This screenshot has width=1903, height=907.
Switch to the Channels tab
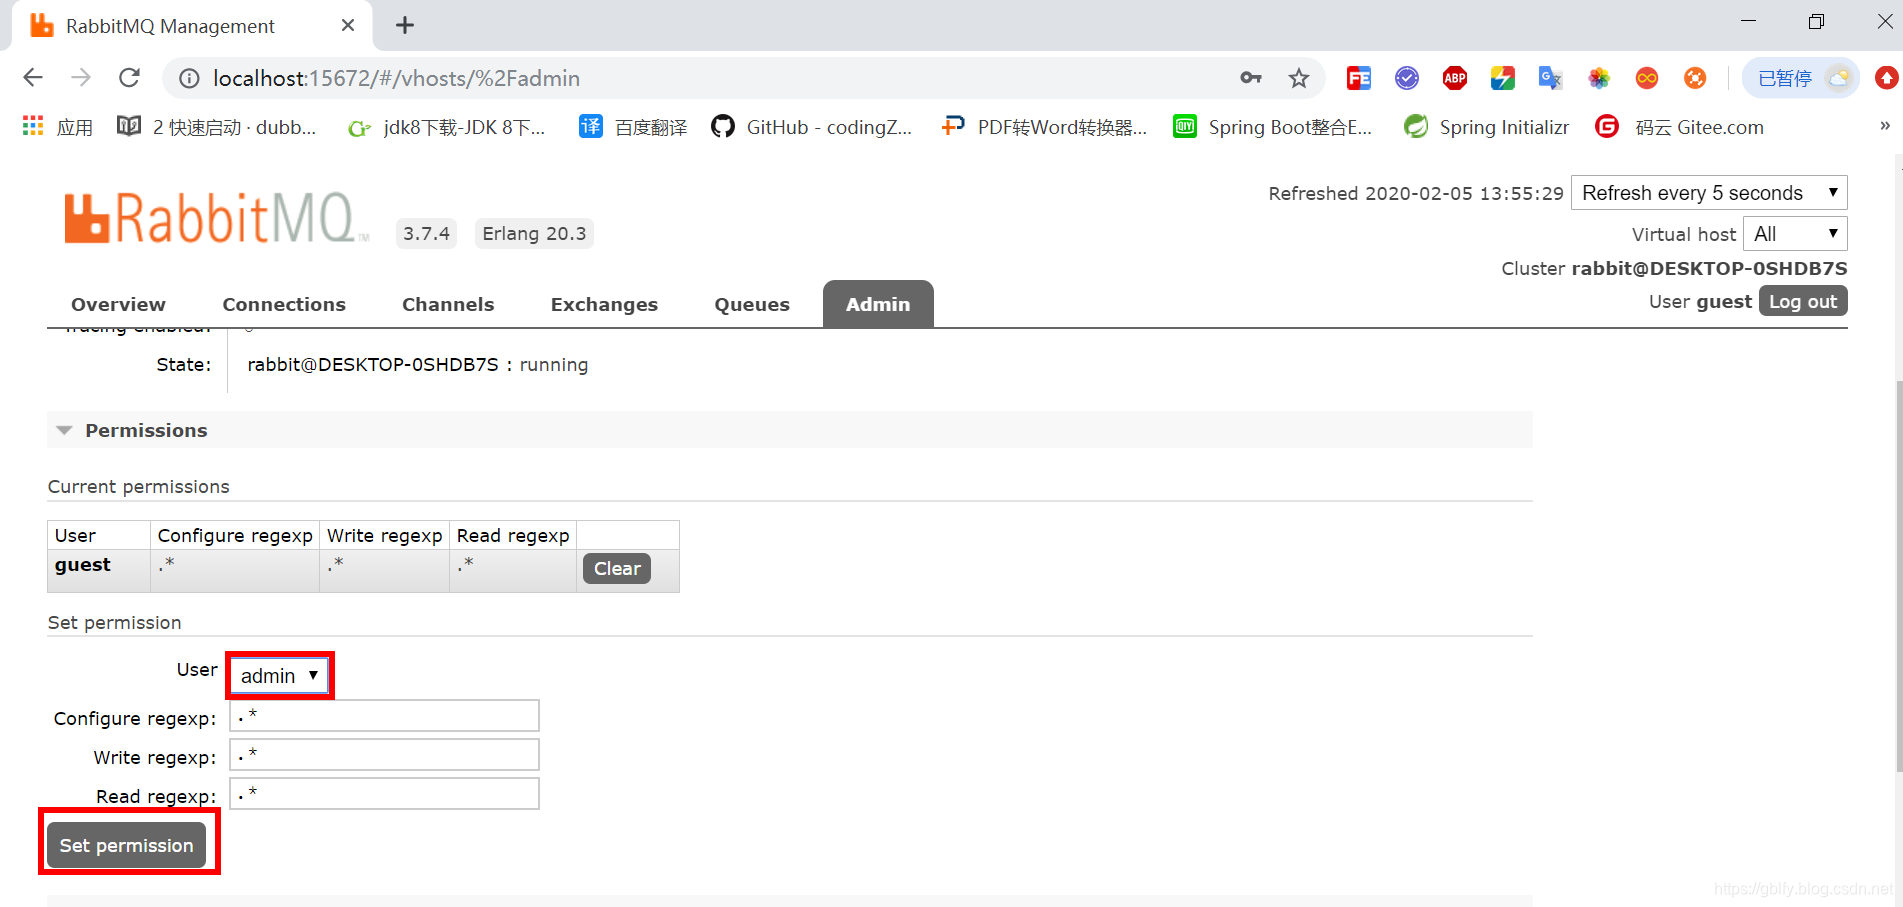[x=448, y=304]
